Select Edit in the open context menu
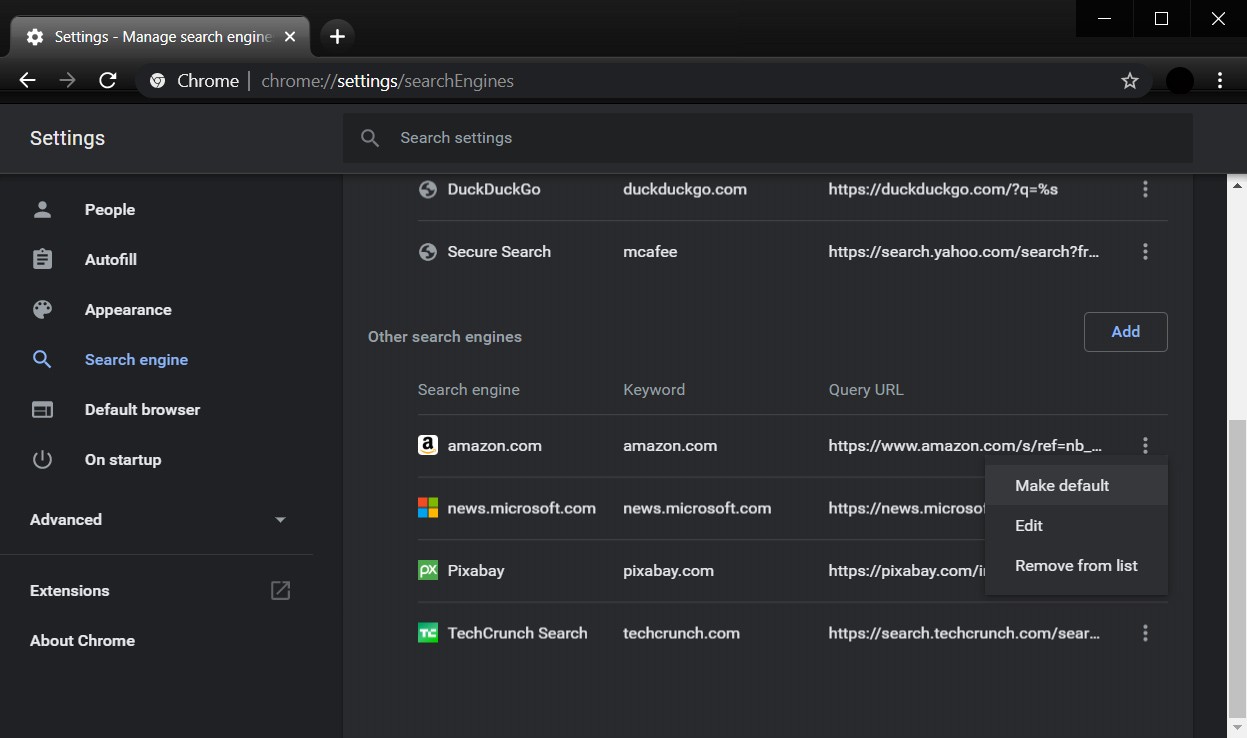This screenshot has height=738, width=1247. tap(1028, 525)
